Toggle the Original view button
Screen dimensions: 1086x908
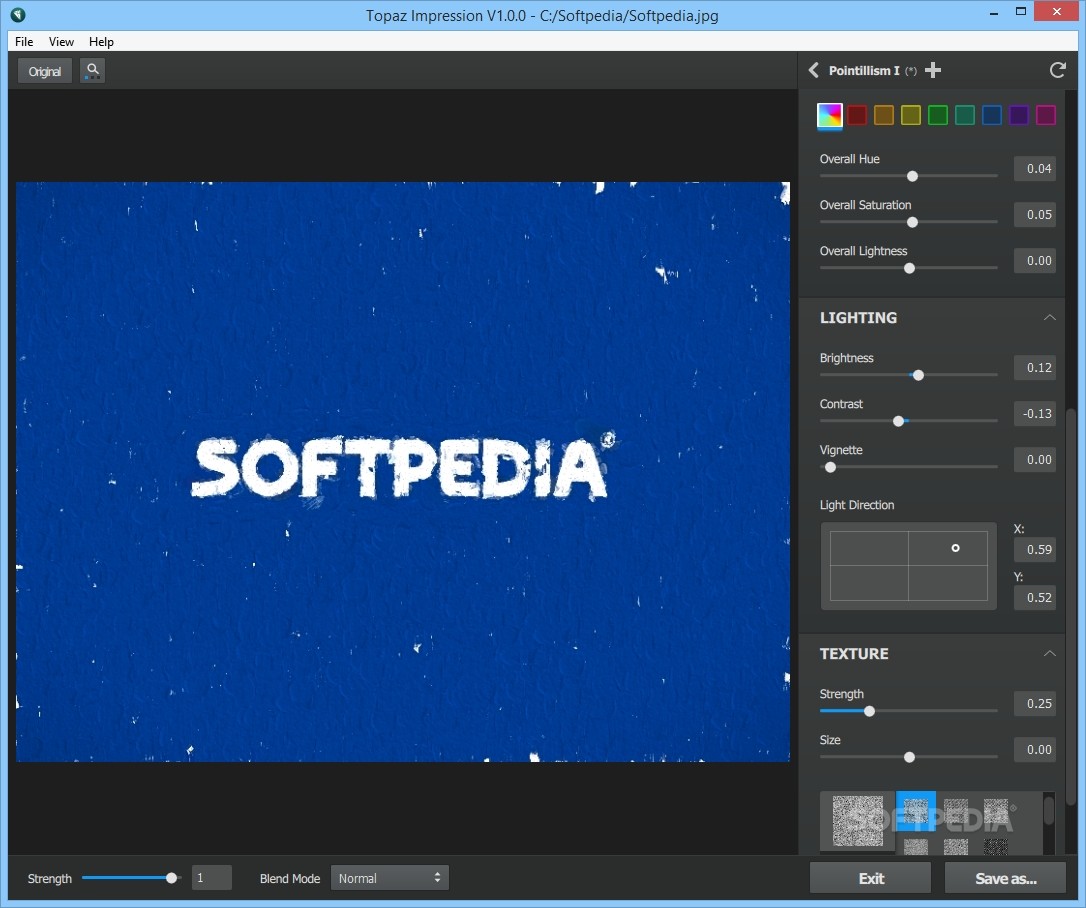(44, 71)
